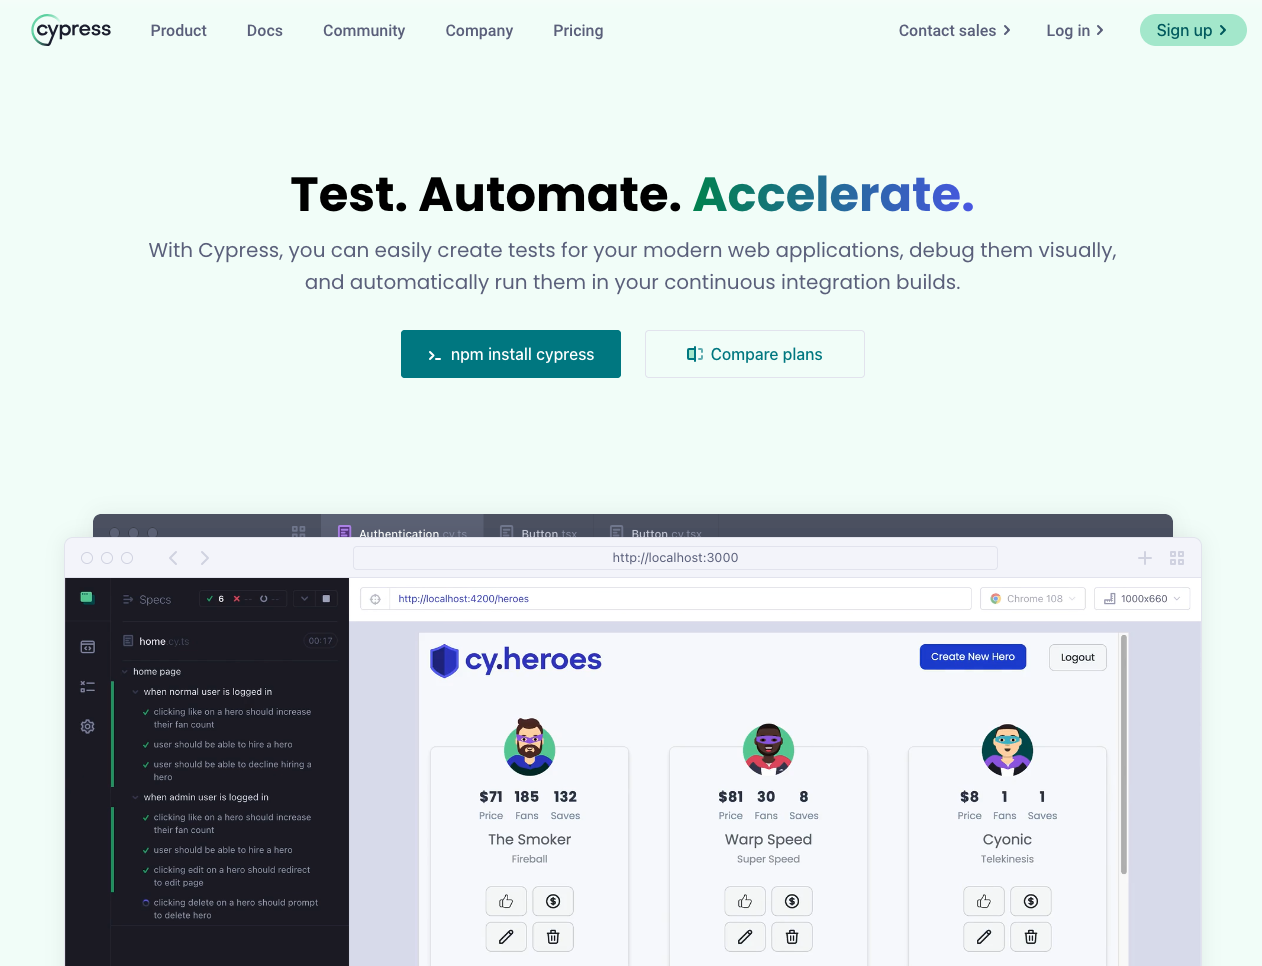The image size is (1262, 966).
Task: Edit The Smoker hero using the pencil icon
Action: [506, 936]
